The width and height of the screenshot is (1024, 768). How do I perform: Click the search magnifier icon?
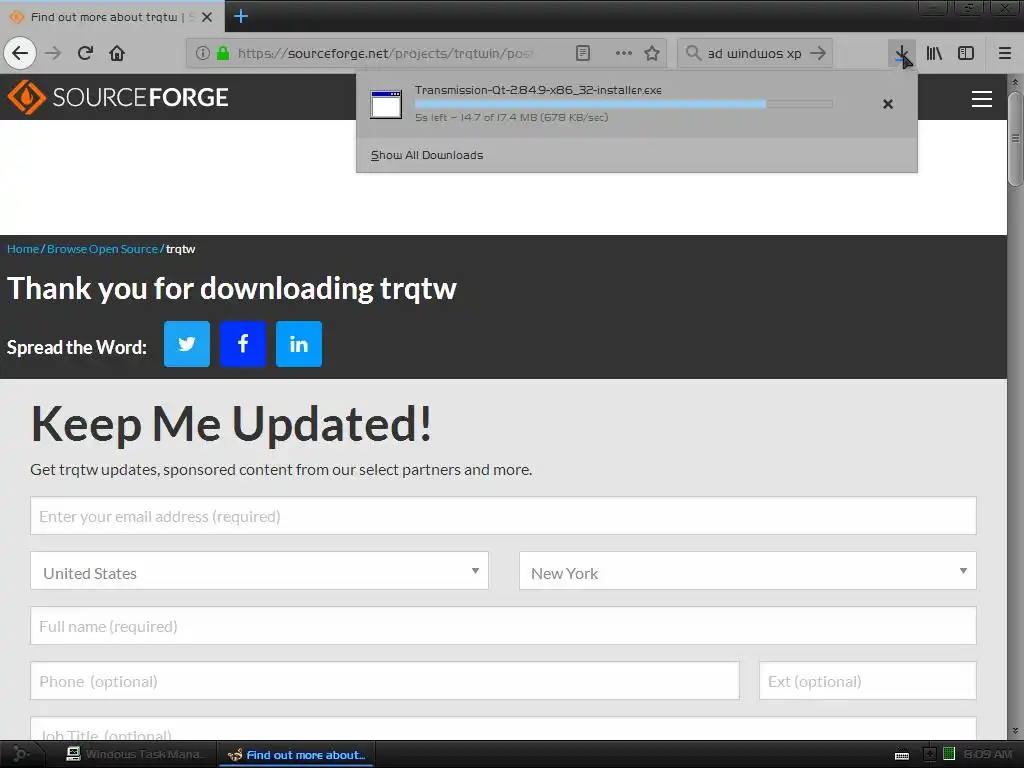click(x=693, y=53)
